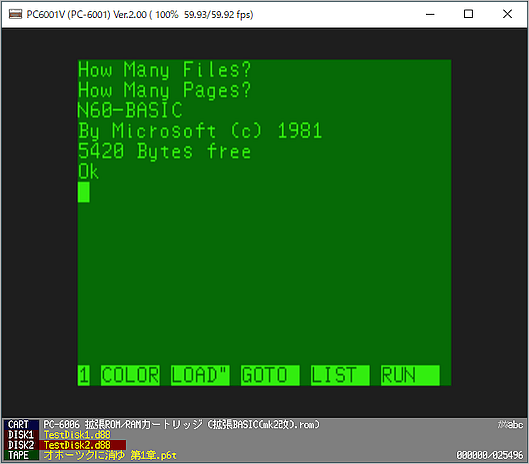Click the COLOR function key label

[x=130, y=375]
